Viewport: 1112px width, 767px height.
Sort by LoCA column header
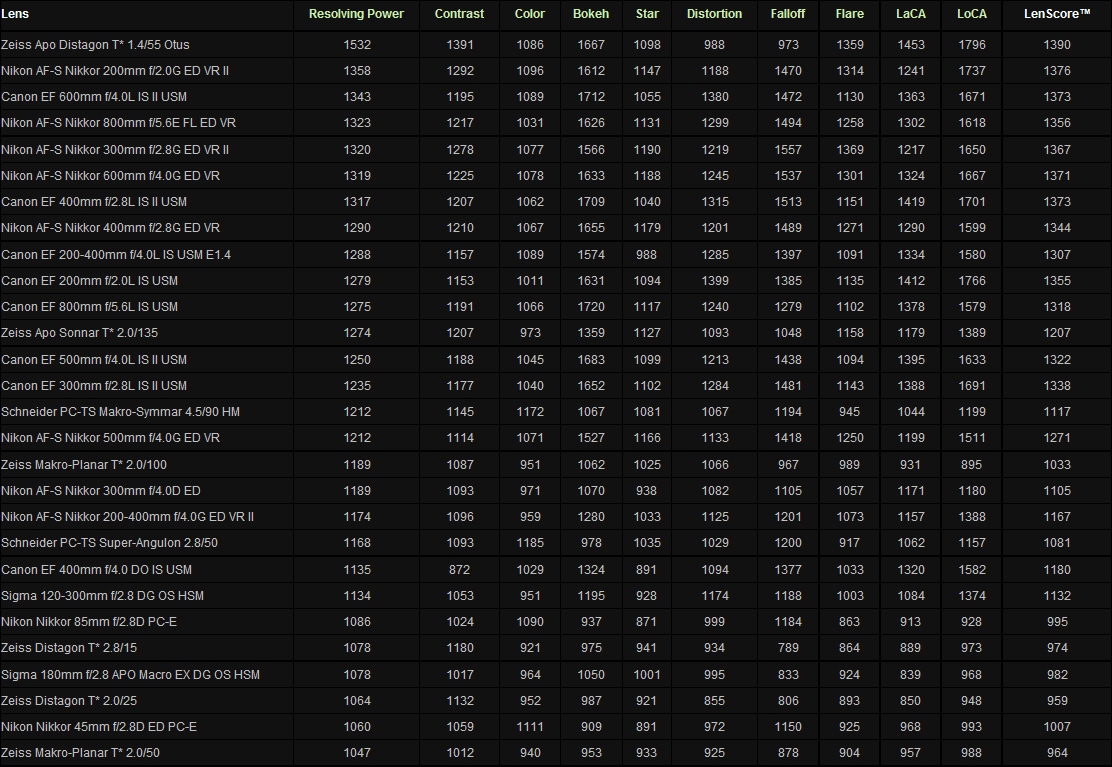[972, 14]
